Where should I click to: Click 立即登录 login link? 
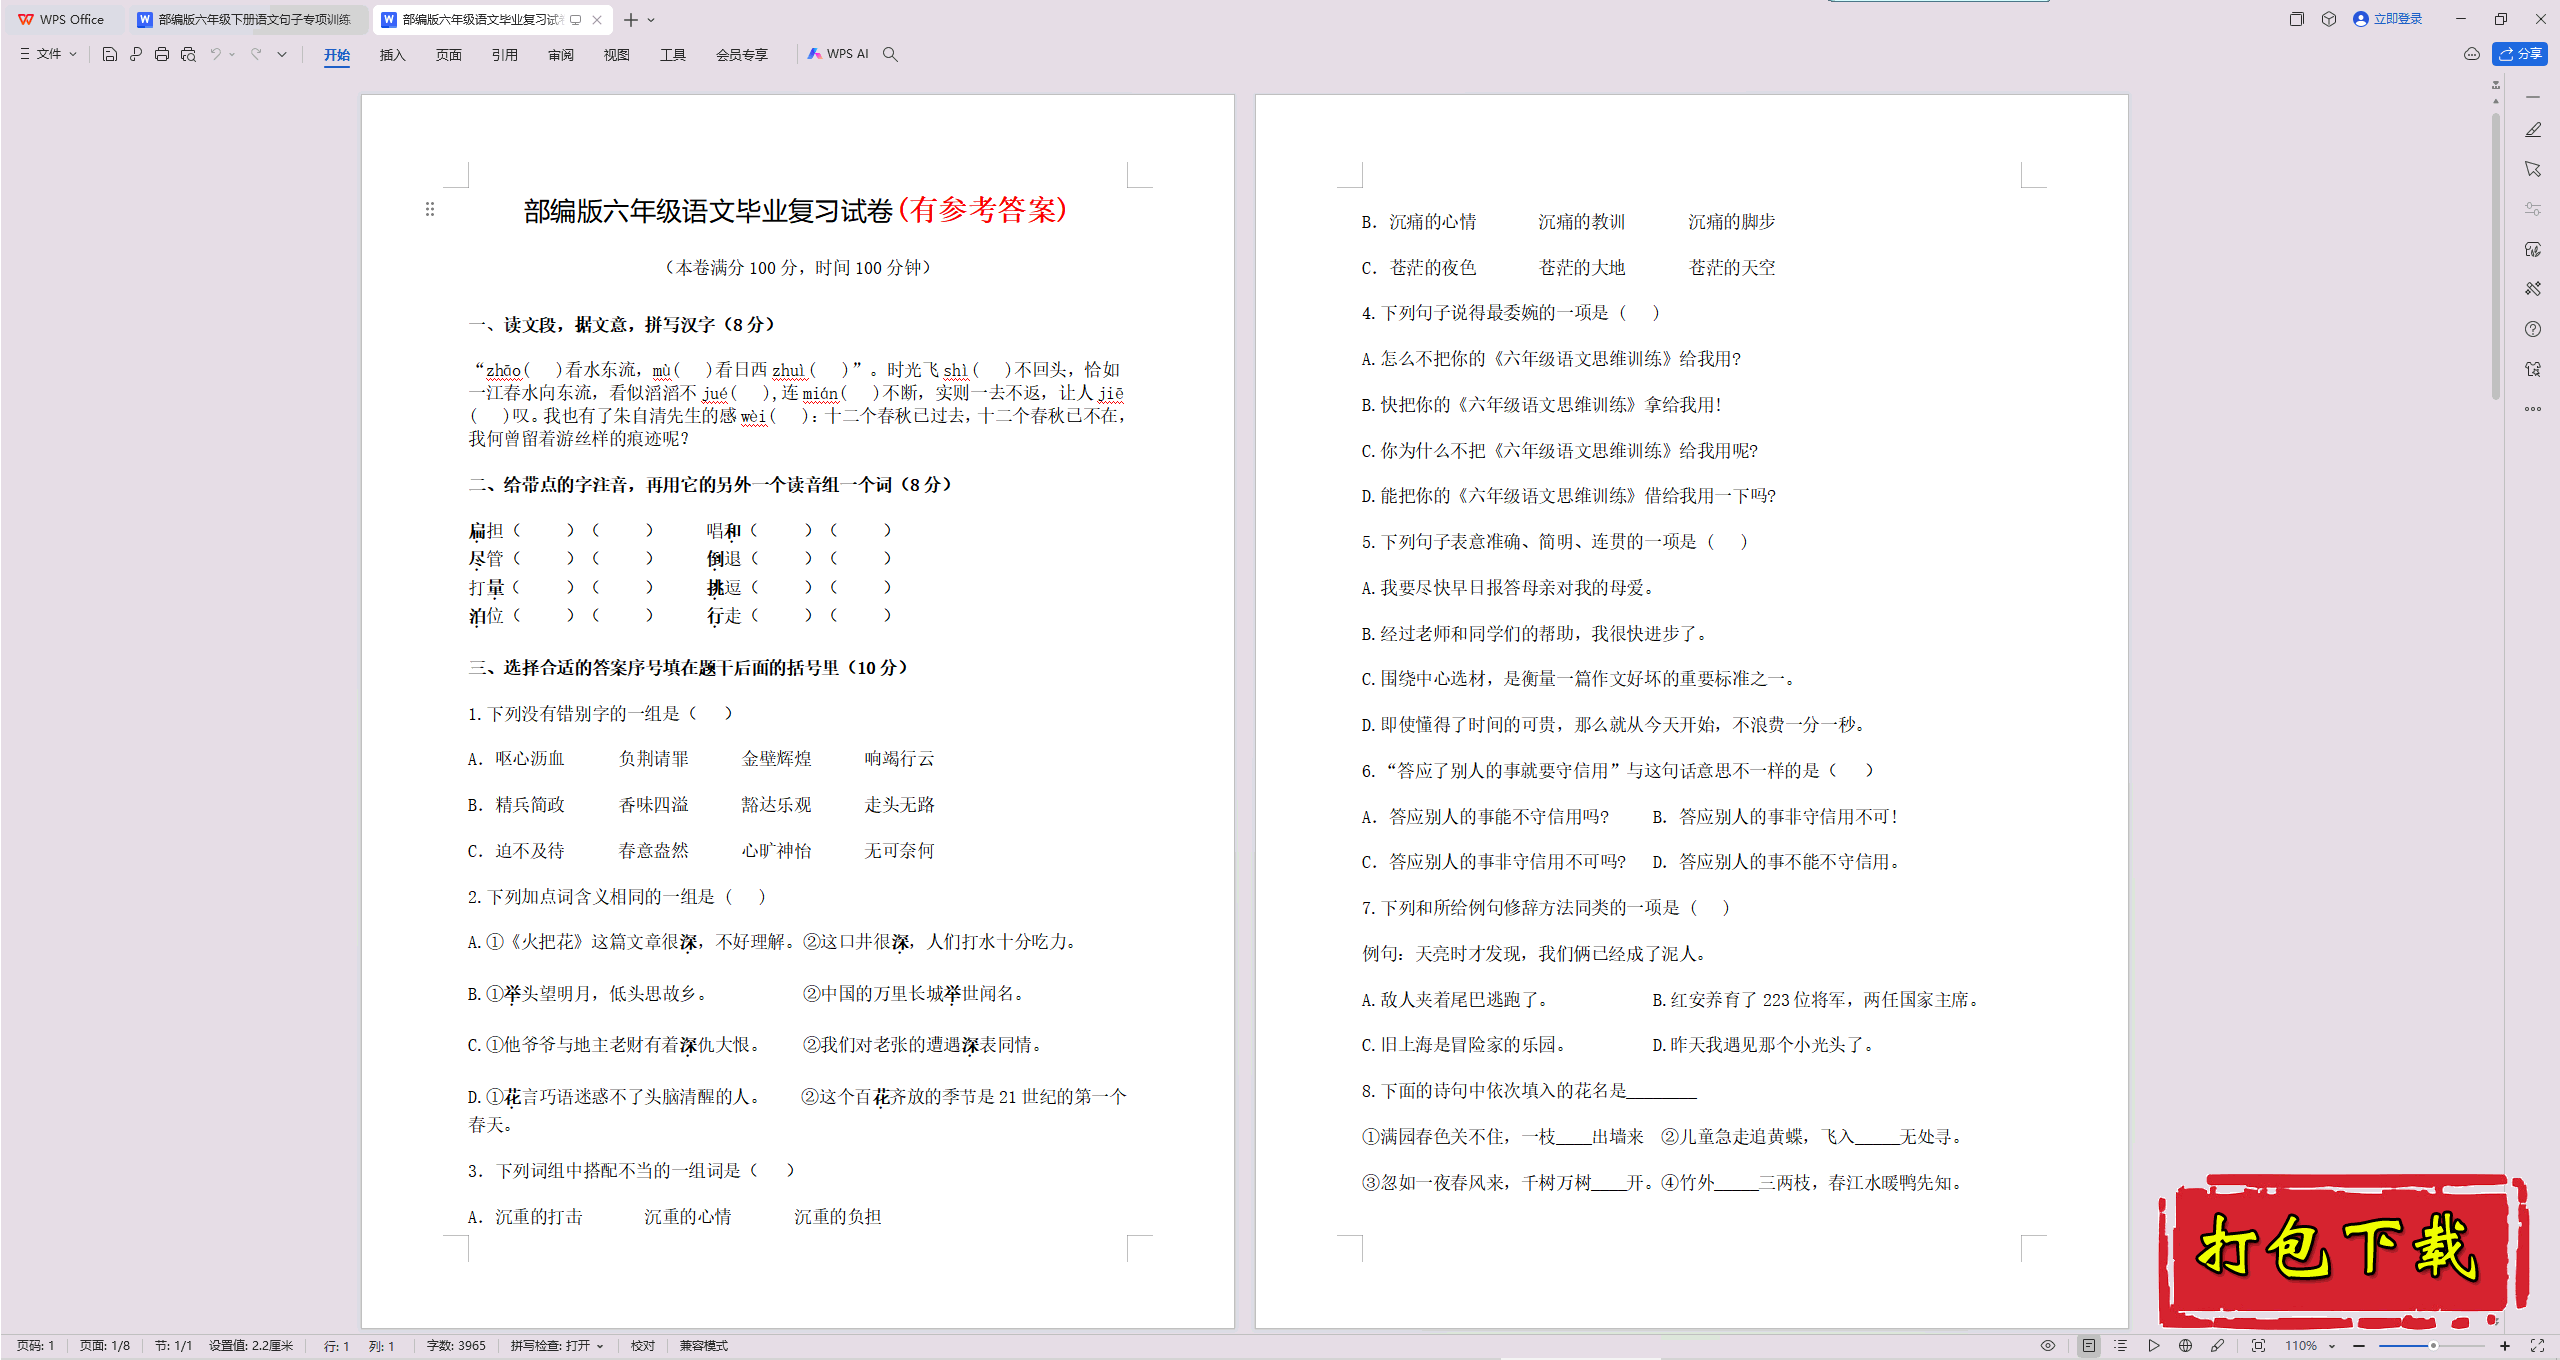[2388, 19]
